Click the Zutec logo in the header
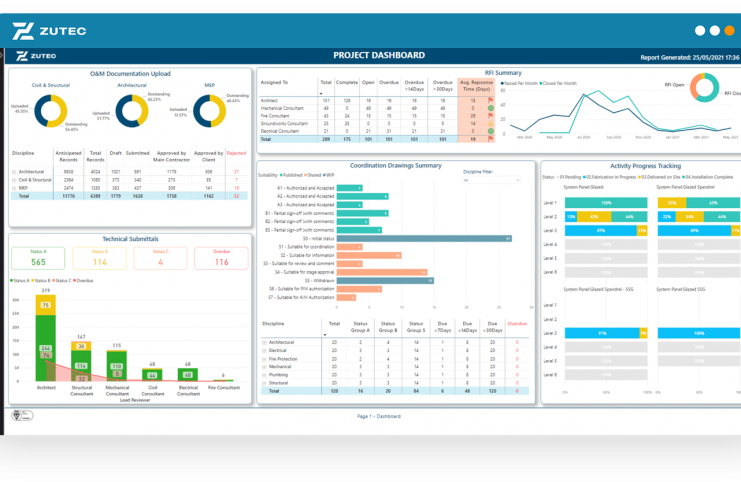Image resolution: width=741 pixels, height=486 pixels. pyautogui.click(x=50, y=31)
